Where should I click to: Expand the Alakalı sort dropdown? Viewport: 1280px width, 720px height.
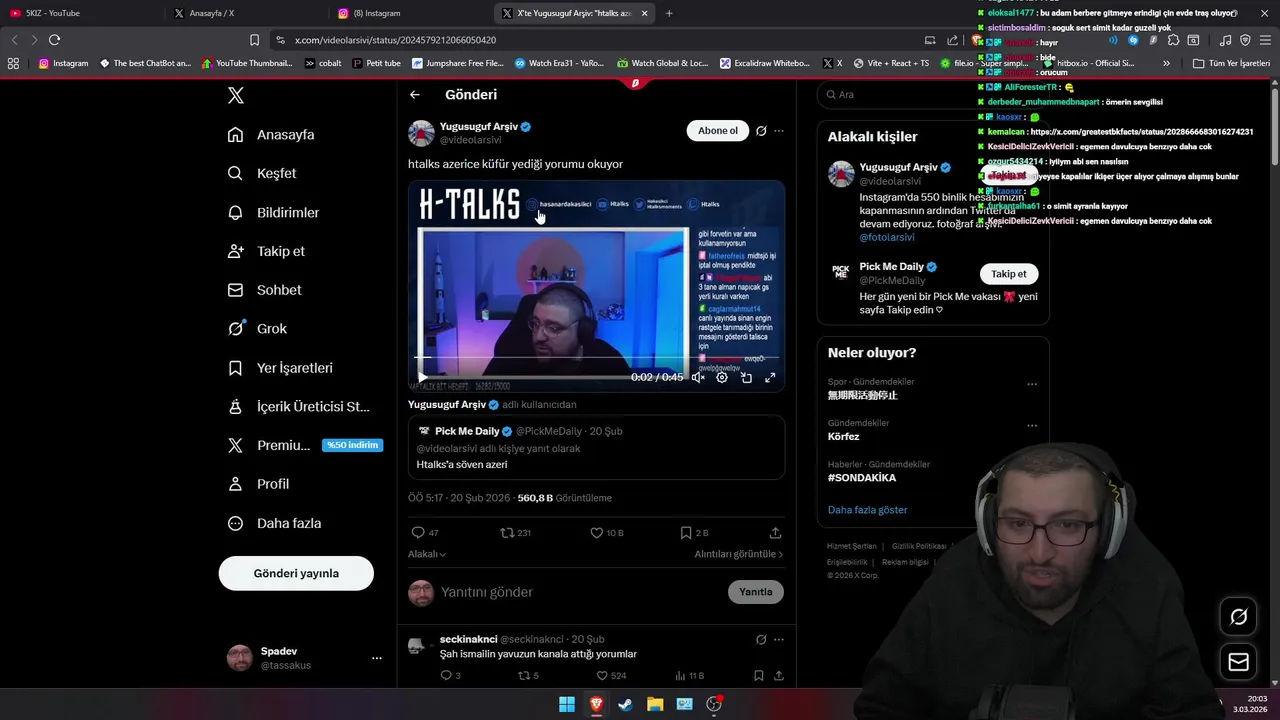(x=427, y=554)
